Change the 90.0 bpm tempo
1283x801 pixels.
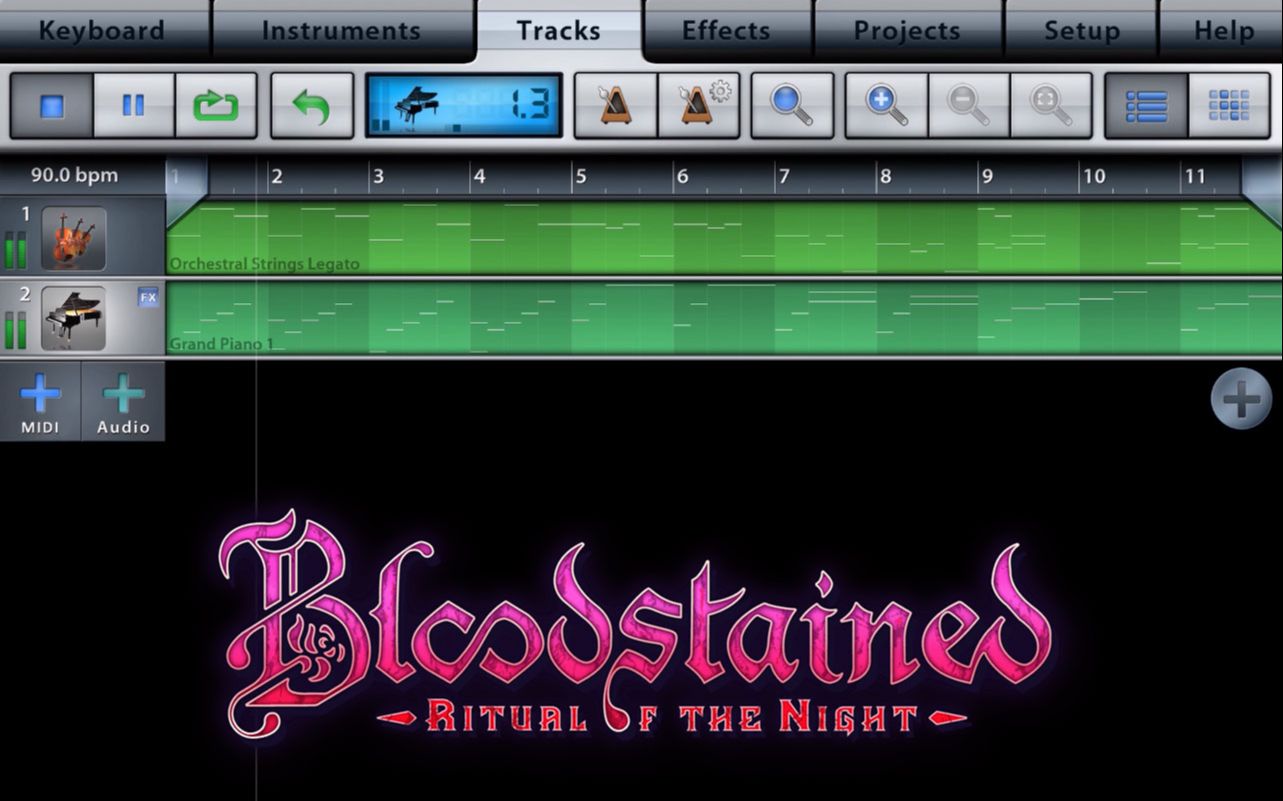(x=74, y=175)
